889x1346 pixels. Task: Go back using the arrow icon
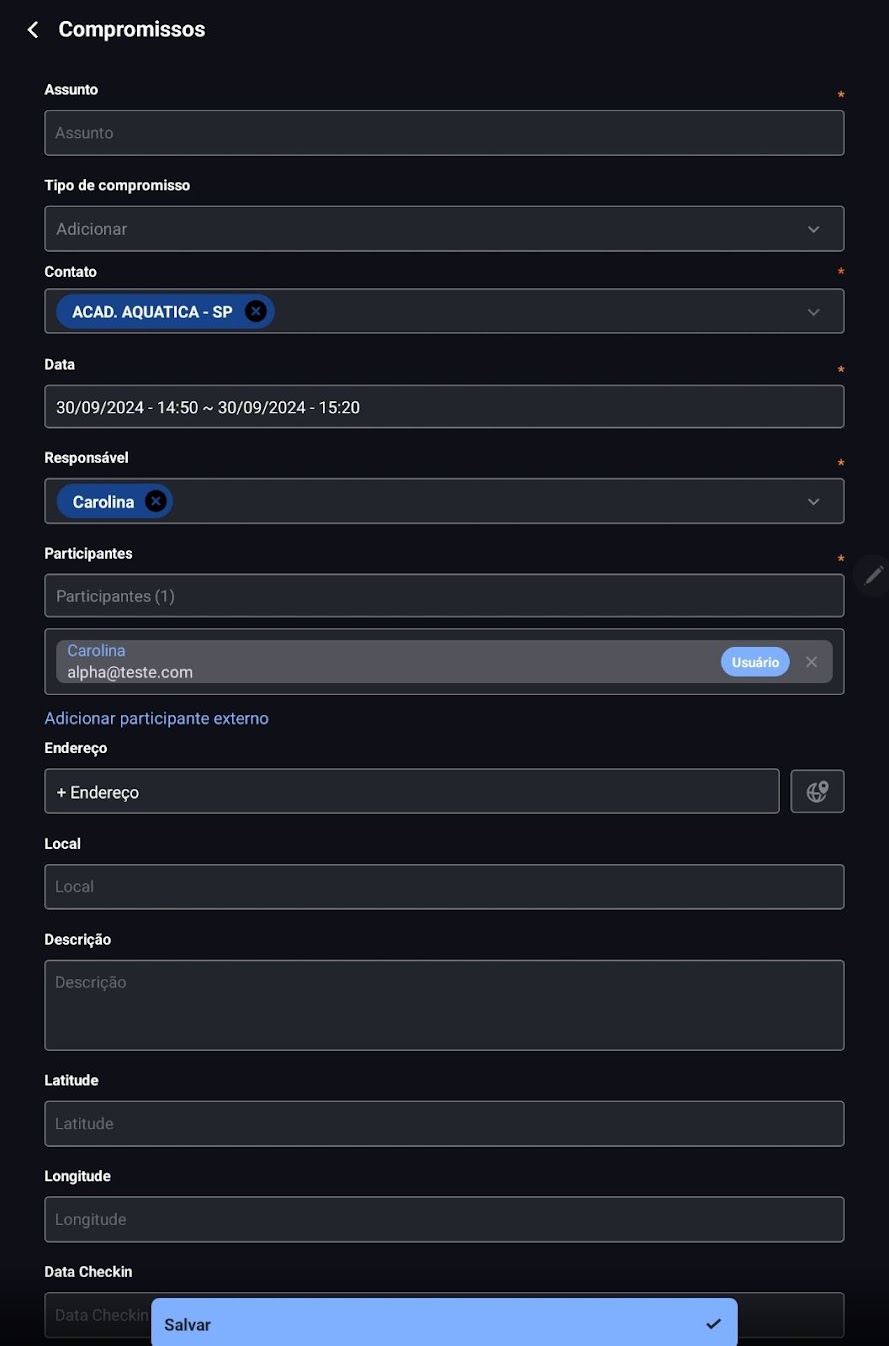pyautogui.click(x=32, y=29)
